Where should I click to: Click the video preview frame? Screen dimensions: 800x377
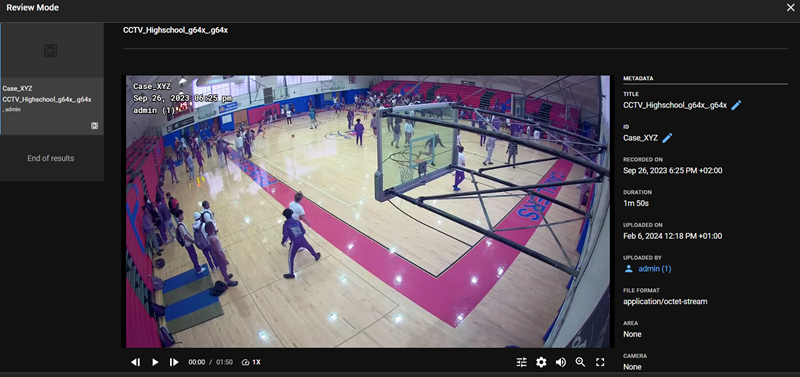368,212
